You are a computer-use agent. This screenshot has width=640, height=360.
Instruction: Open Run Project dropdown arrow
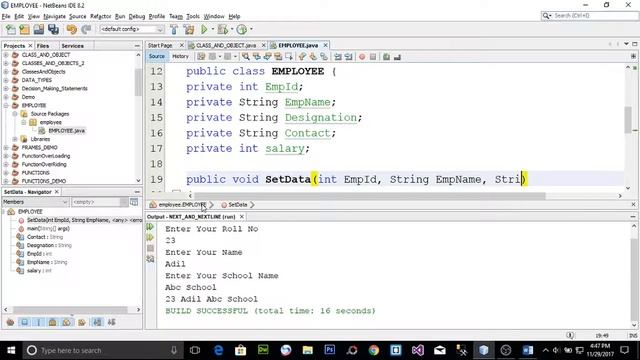coord(213,29)
